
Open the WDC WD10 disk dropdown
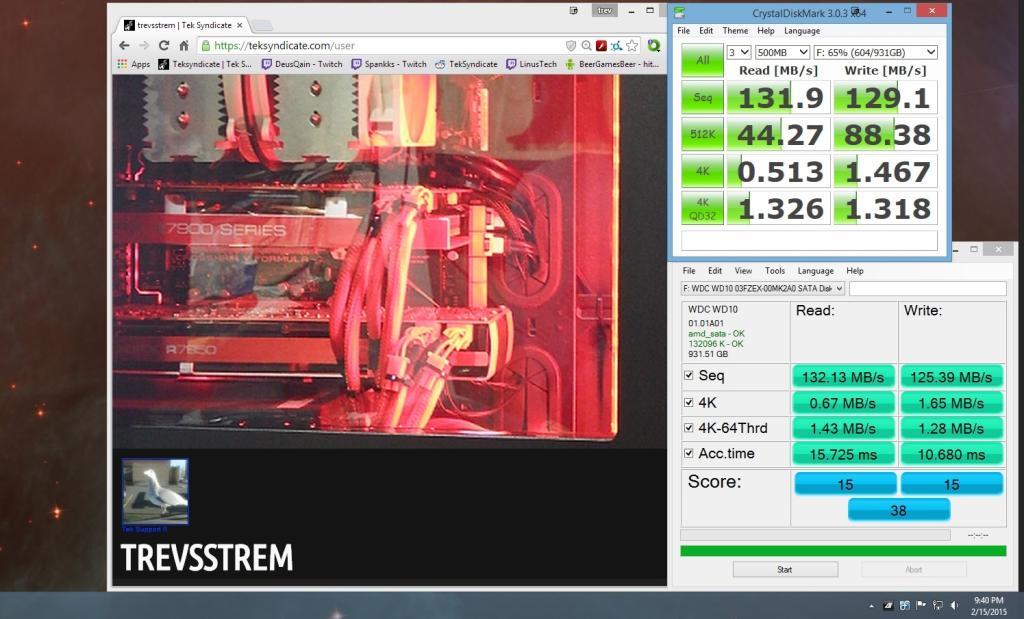coord(763,288)
